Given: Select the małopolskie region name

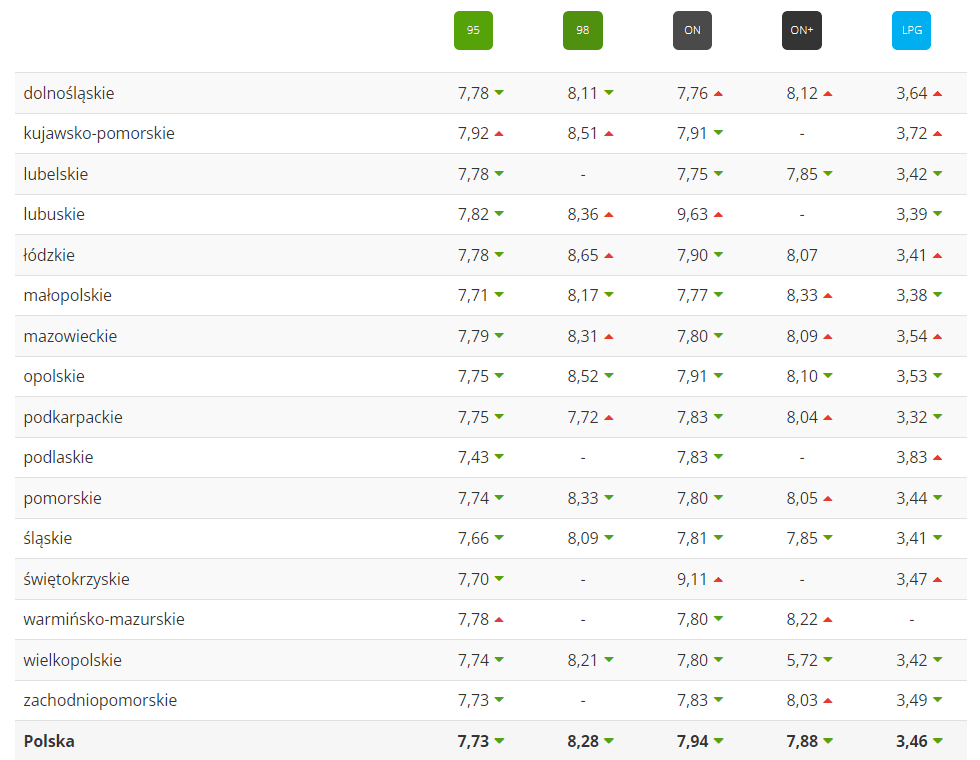Looking at the screenshot, I should (x=68, y=296).
